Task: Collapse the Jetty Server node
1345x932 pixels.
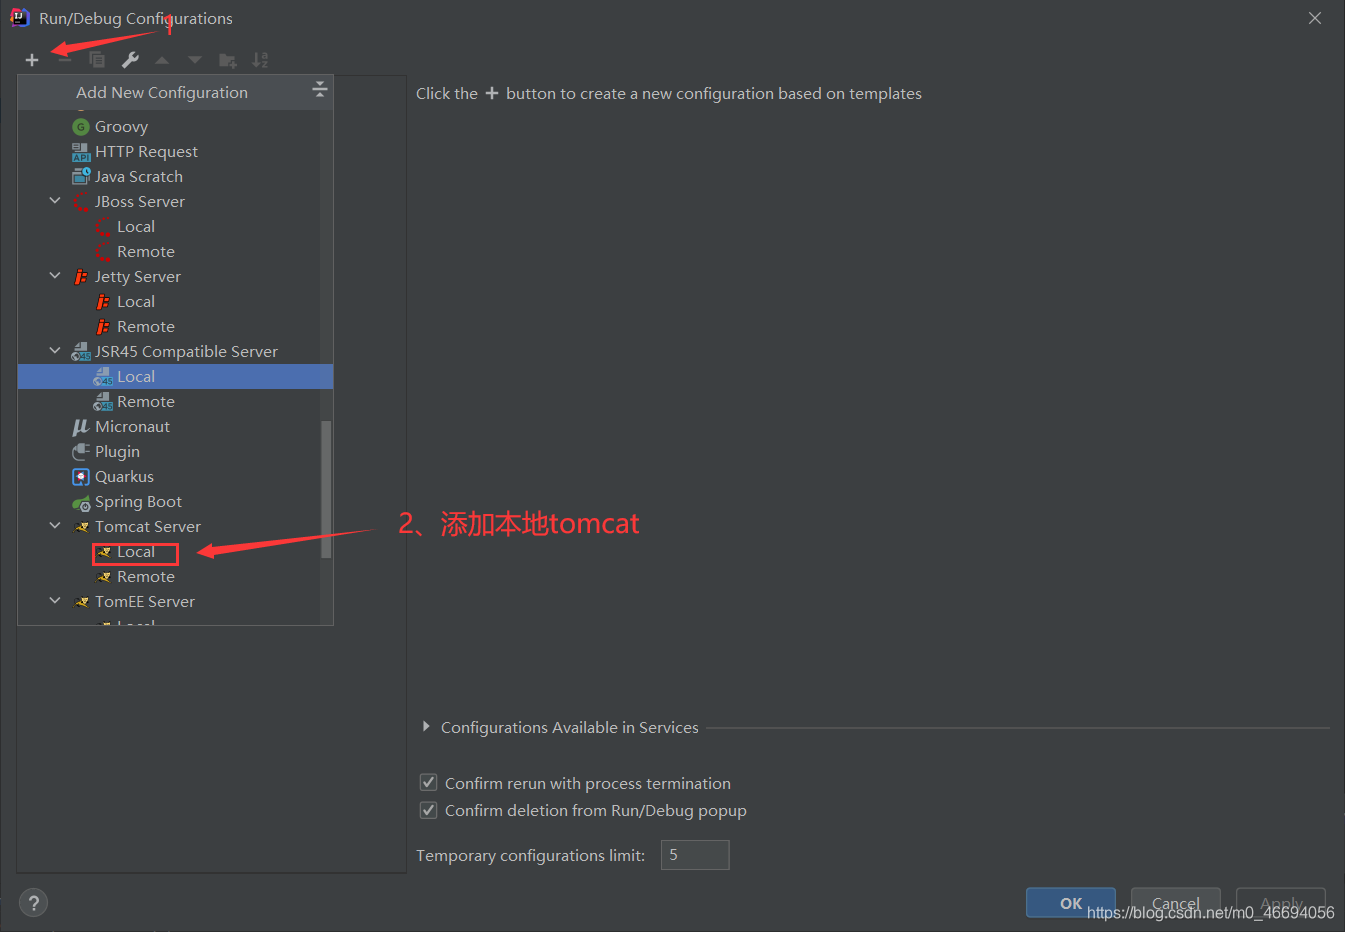Action: pos(55,276)
